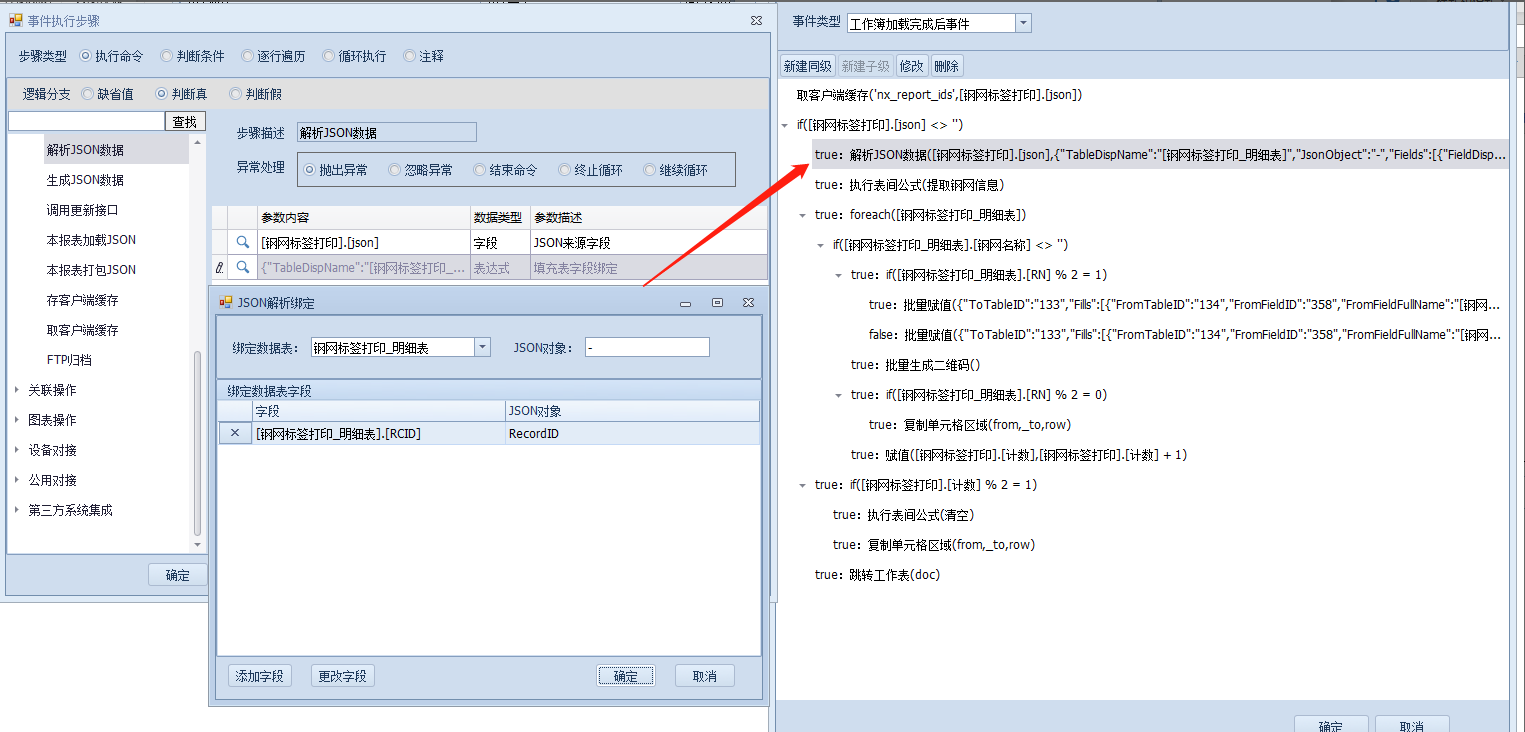This screenshot has height=732, width=1525.
Task: Close the JSON解析绑定 dialog
Action: pos(747,303)
